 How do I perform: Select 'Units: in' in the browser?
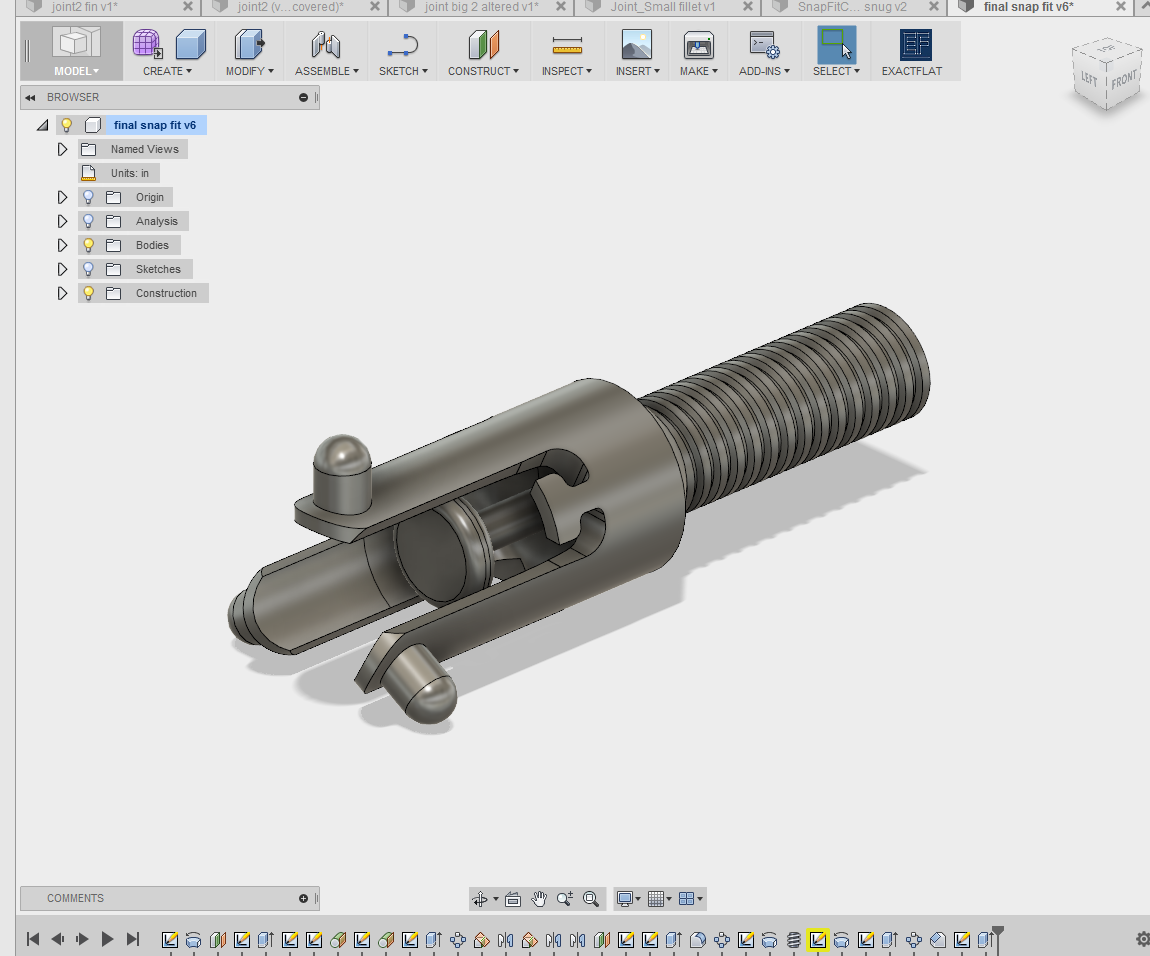click(129, 173)
